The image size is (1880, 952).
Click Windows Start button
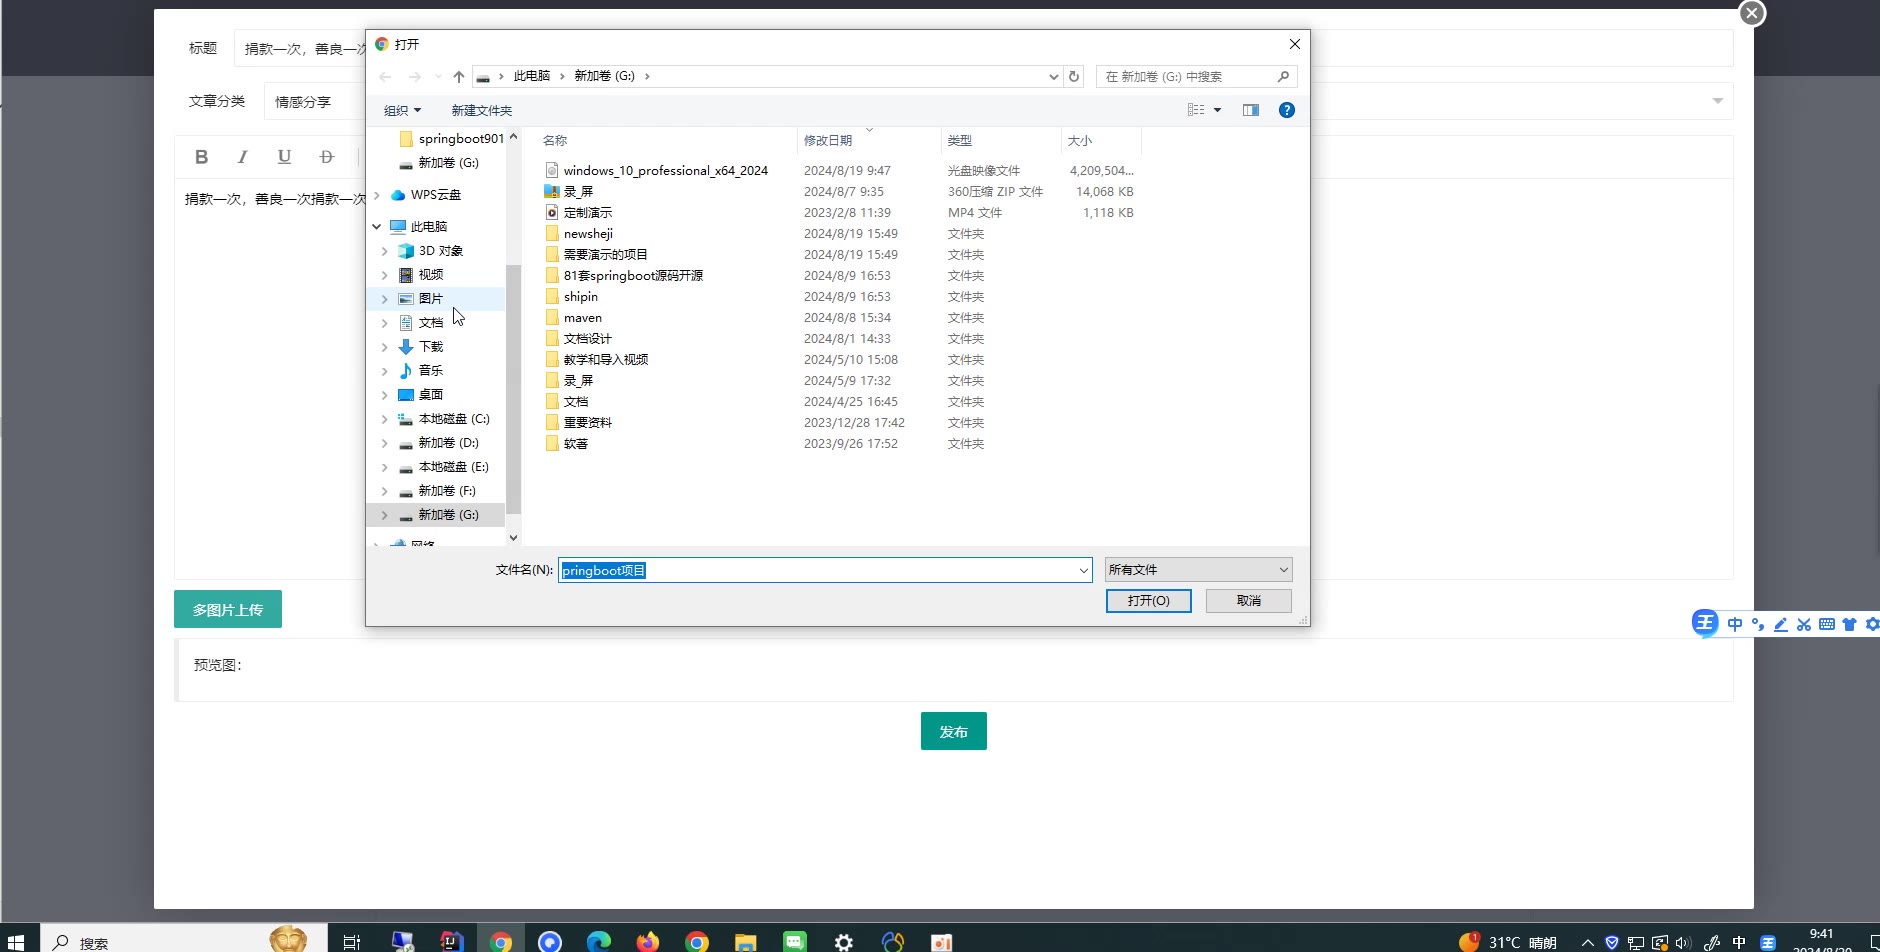(x=15, y=942)
